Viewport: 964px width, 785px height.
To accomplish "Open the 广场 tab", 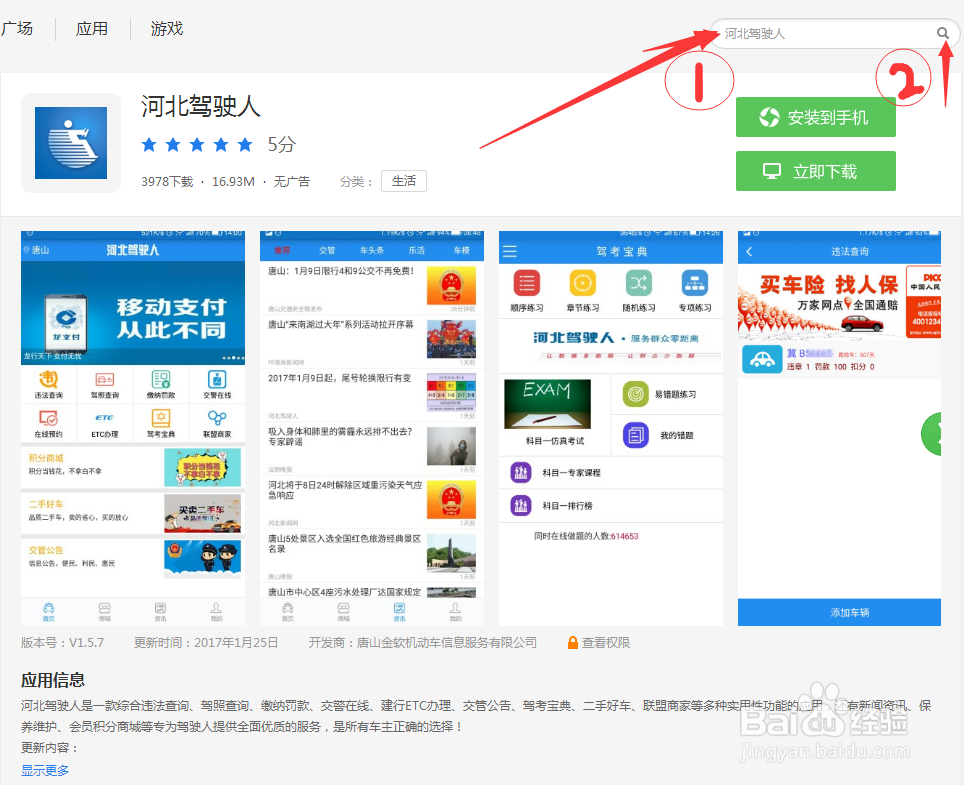I will [17, 29].
